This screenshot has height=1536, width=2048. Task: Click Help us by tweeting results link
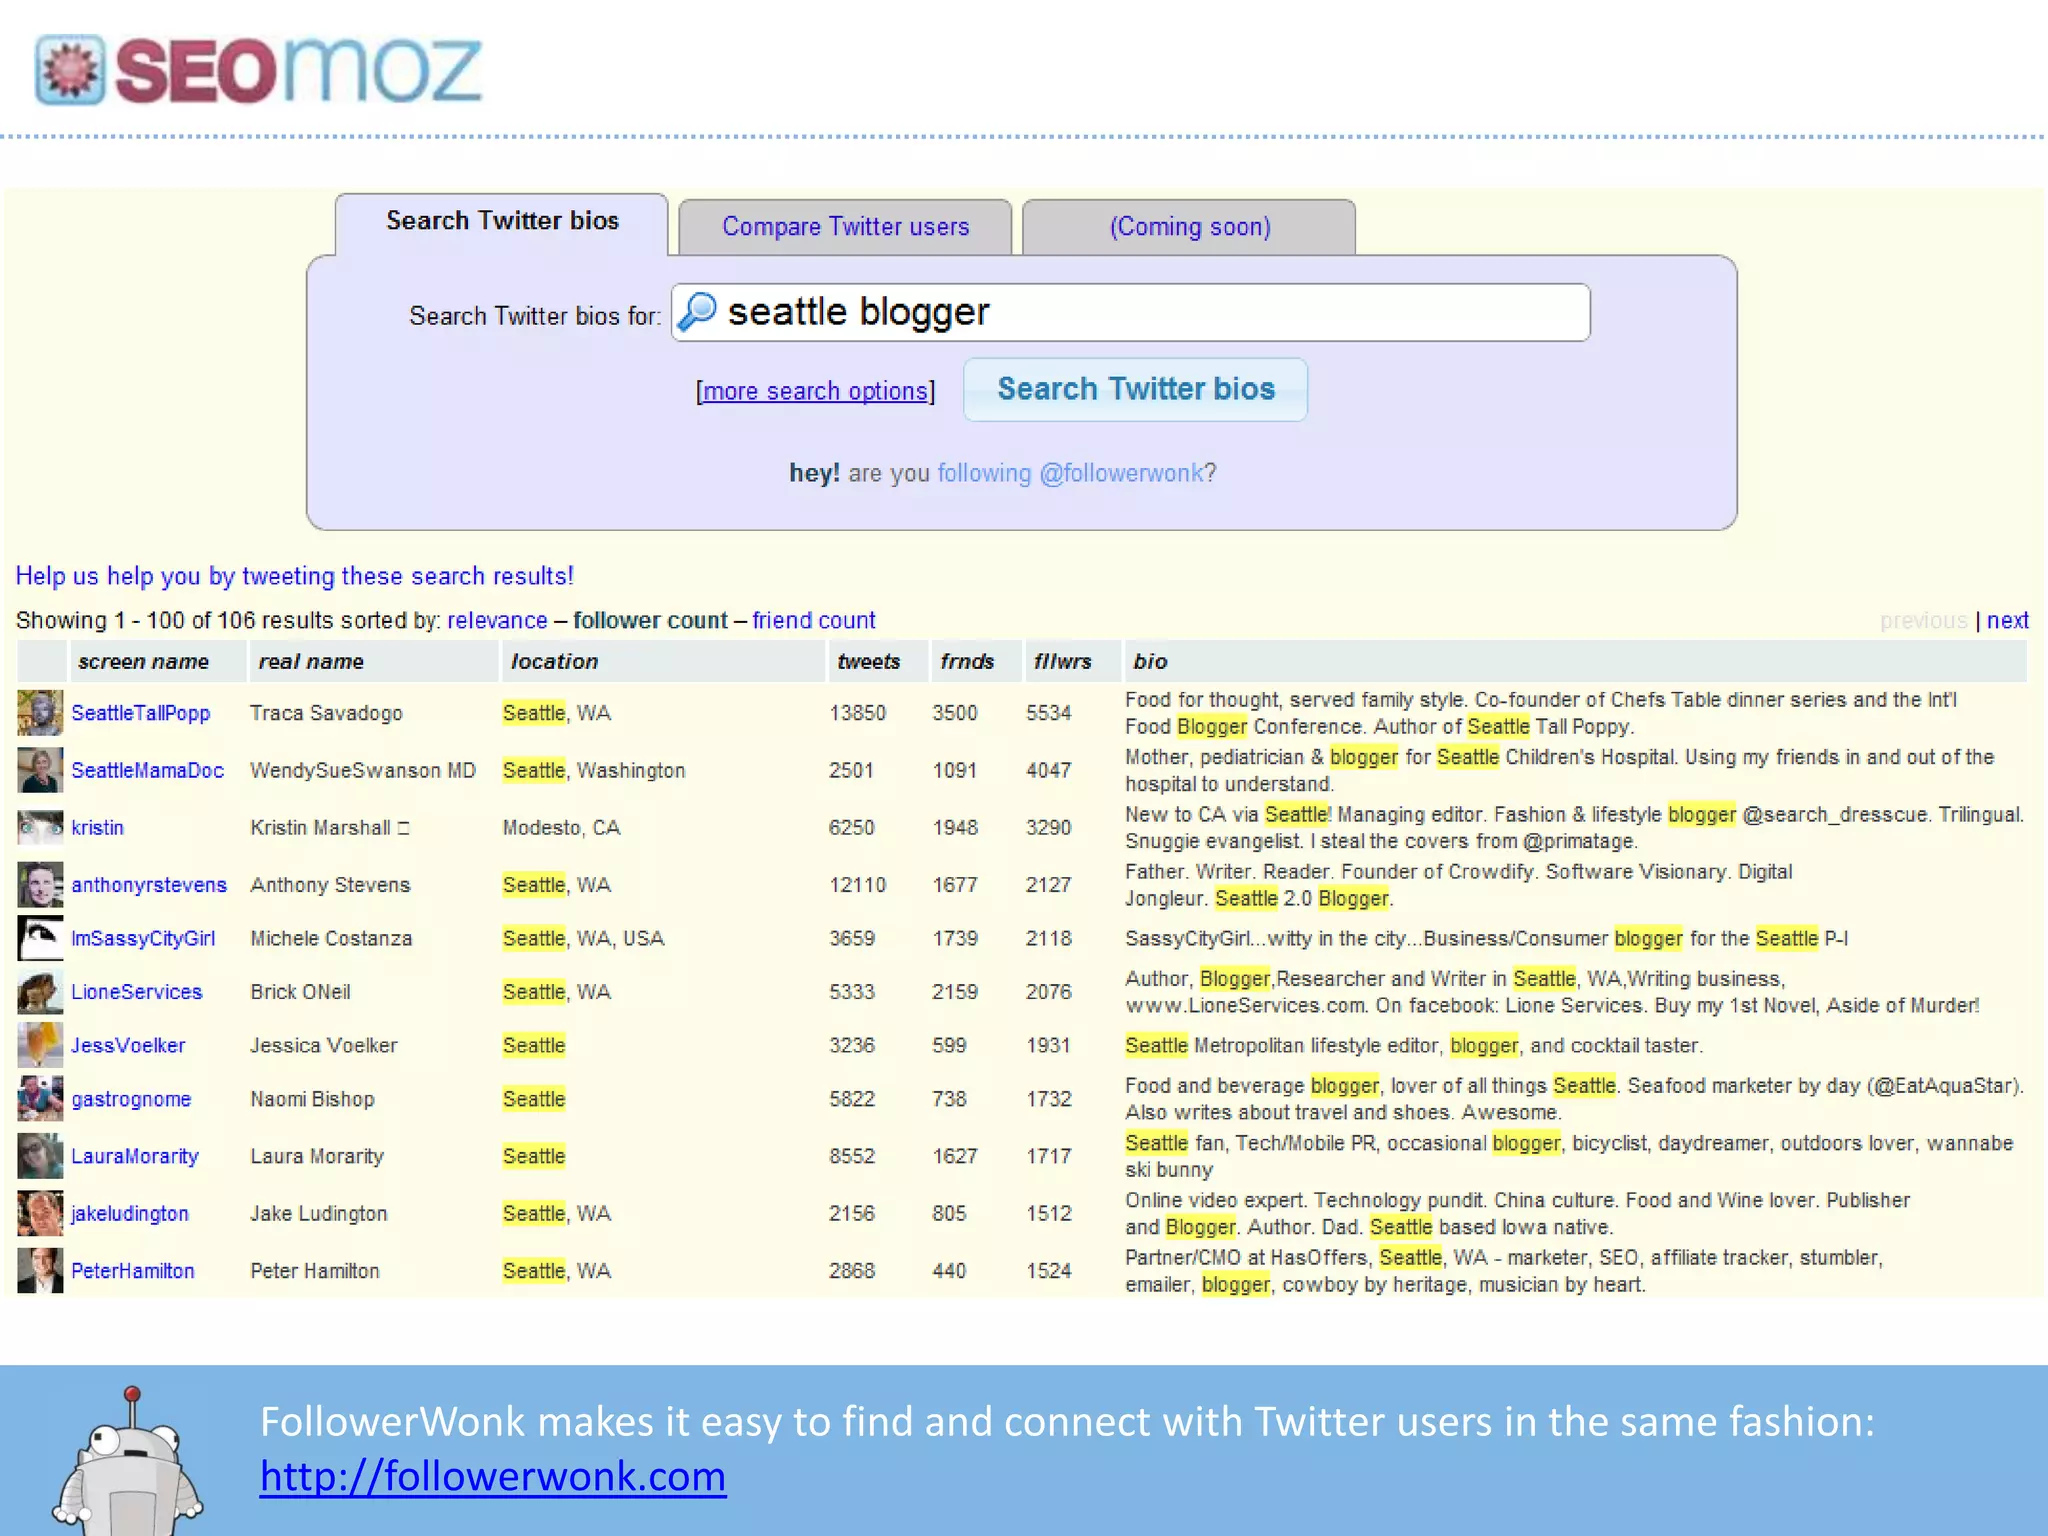click(x=294, y=576)
